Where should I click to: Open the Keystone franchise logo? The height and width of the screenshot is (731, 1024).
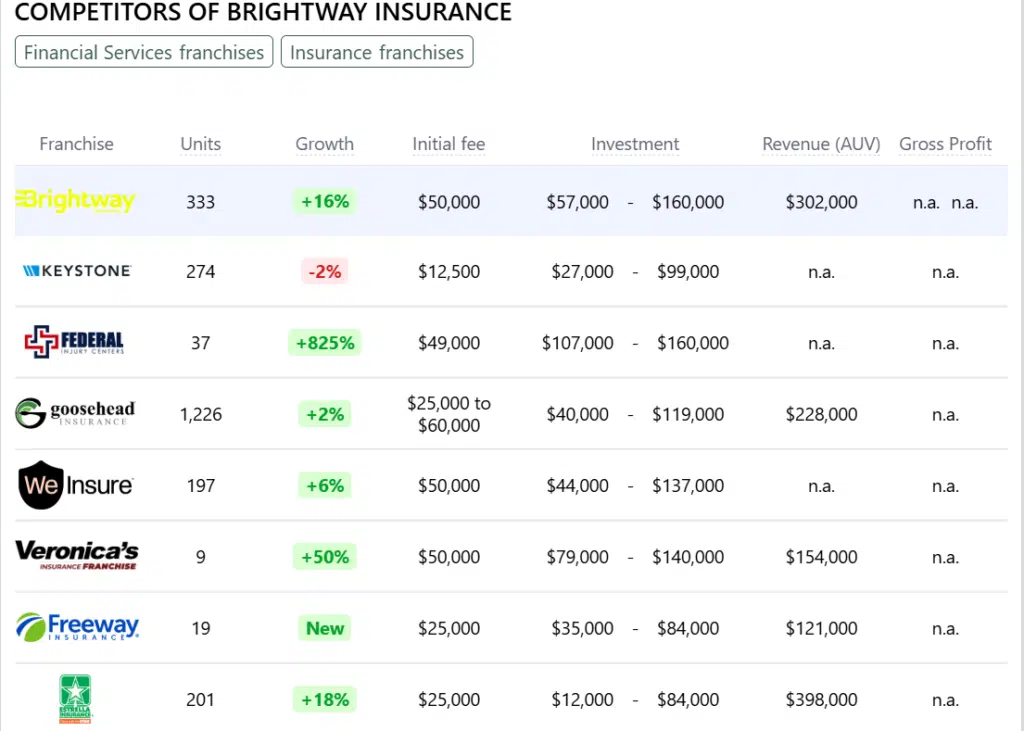[76, 271]
